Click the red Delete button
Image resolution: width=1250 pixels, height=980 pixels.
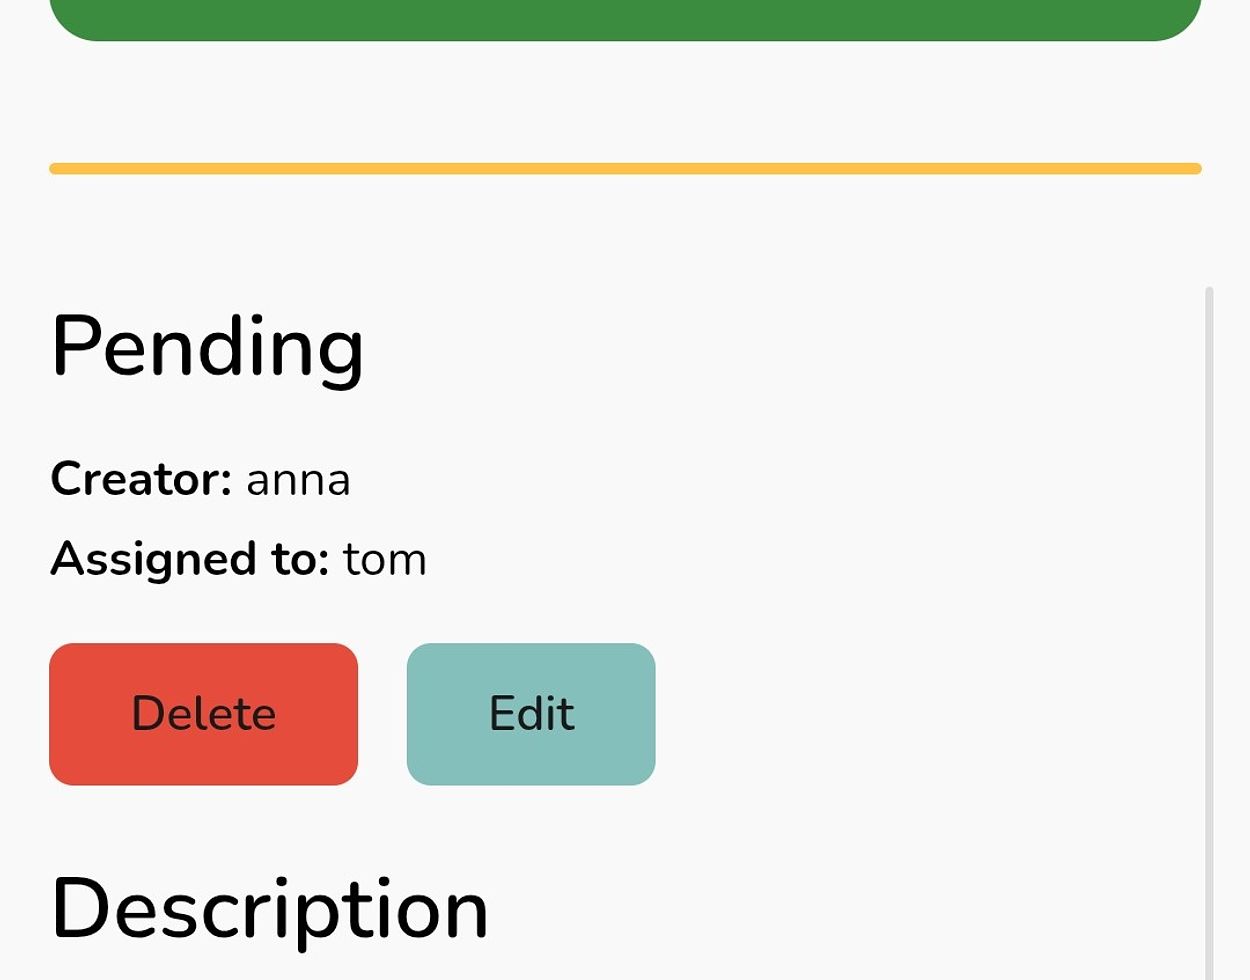click(x=203, y=714)
